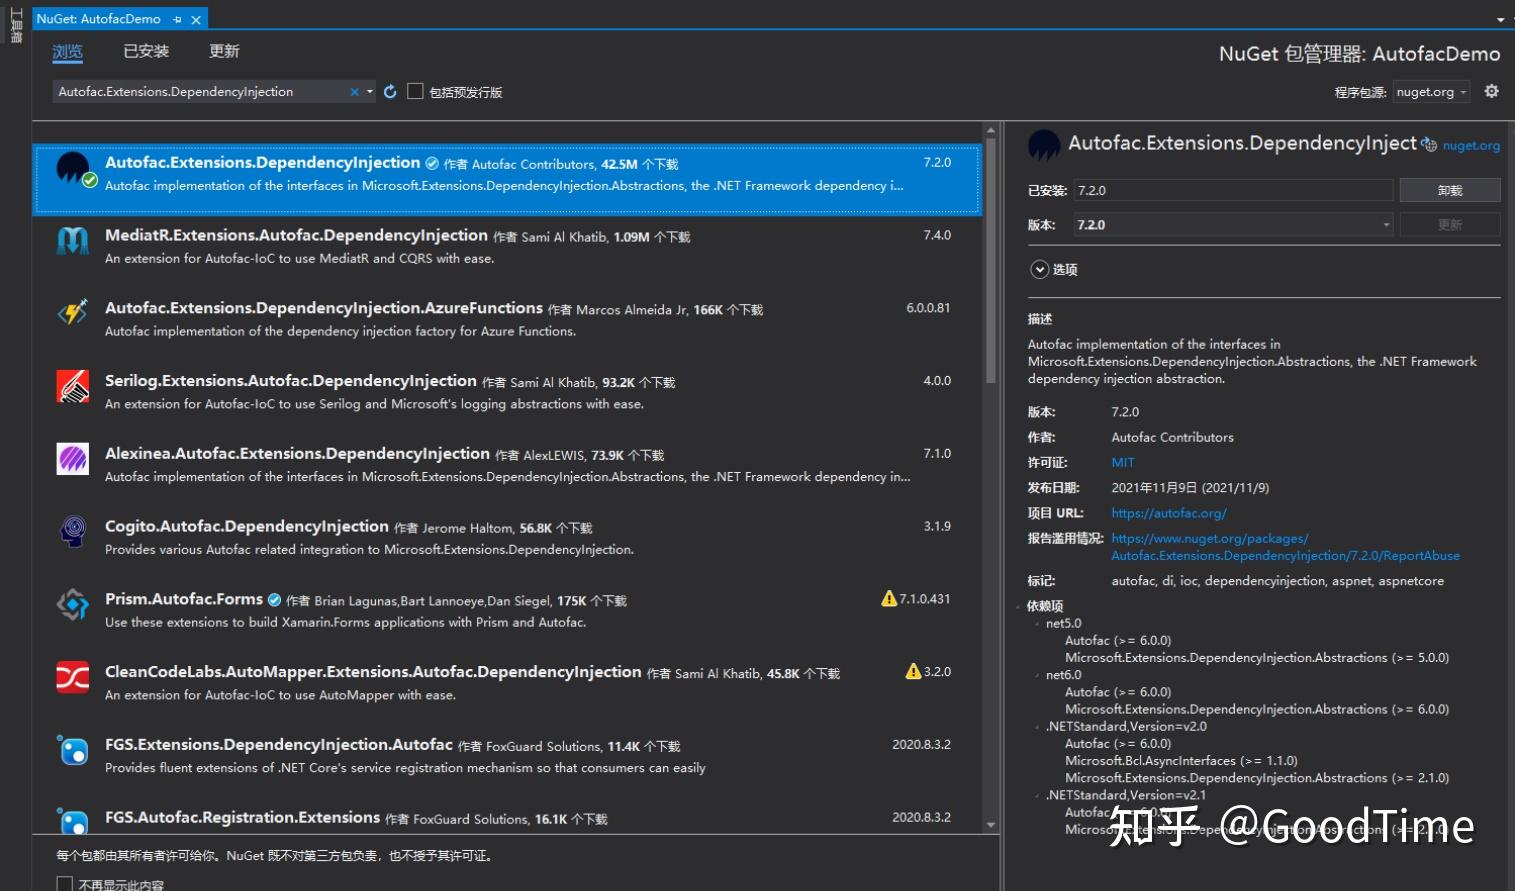Refresh the NuGet search results
This screenshot has width=1515, height=891.
click(x=389, y=91)
